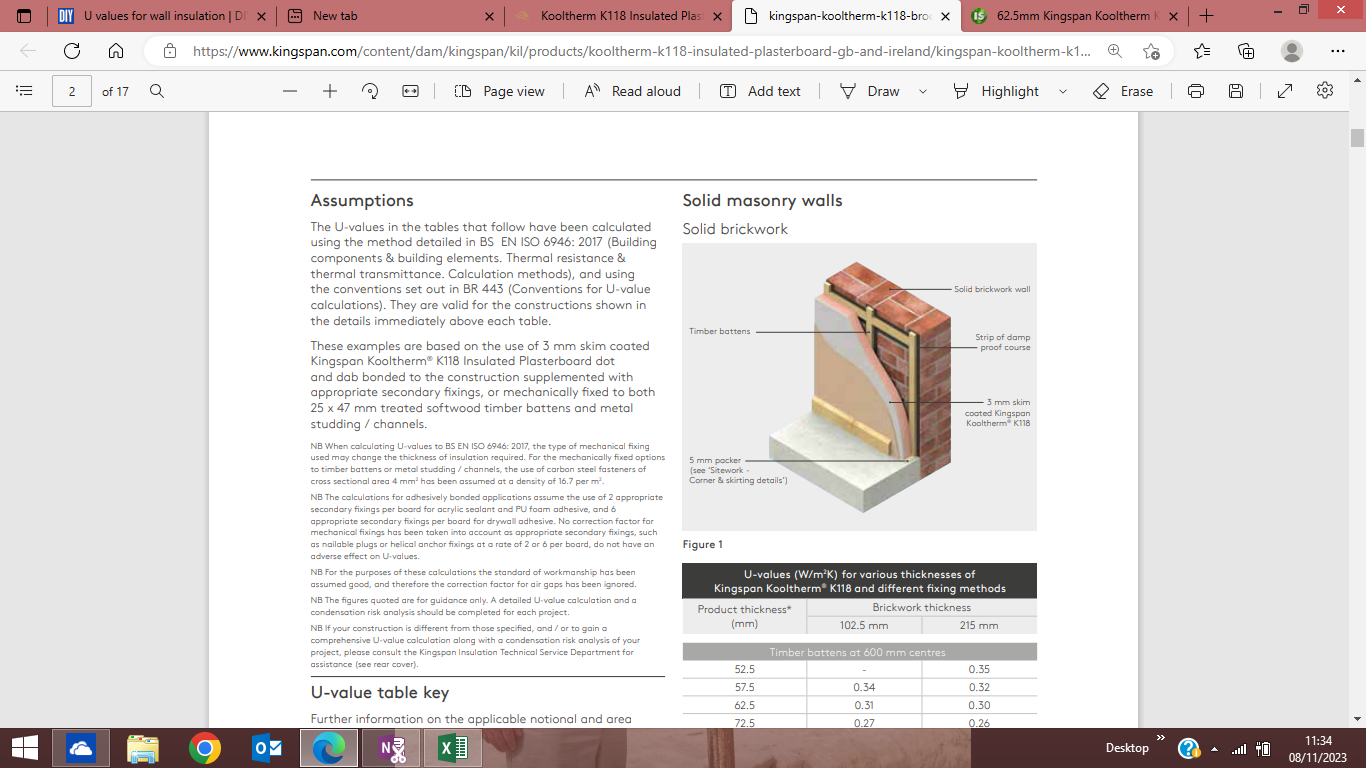Open the Draw pen options dropdown

[922, 91]
